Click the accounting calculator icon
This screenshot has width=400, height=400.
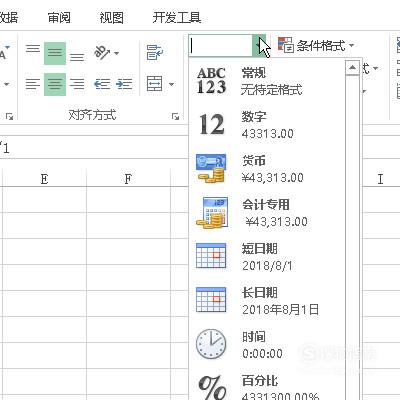(212, 213)
